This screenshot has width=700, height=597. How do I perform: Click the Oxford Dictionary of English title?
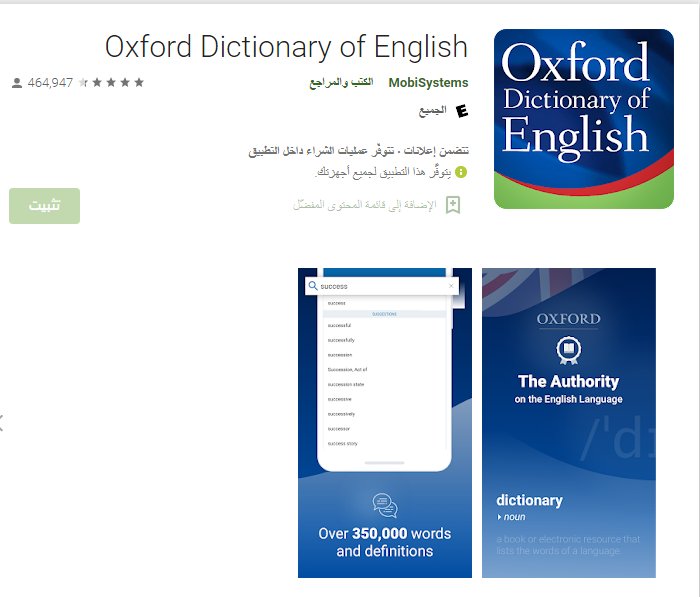[286, 47]
